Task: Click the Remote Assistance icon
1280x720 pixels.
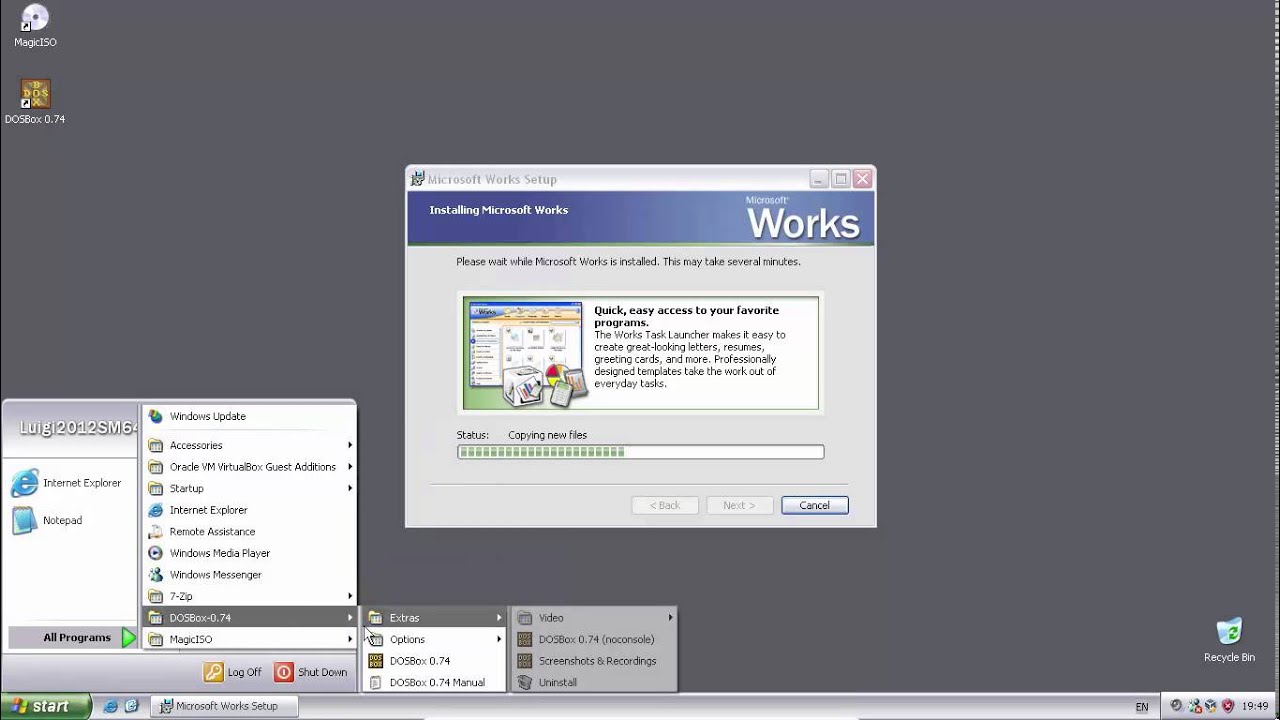Action: pyautogui.click(x=156, y=531)
